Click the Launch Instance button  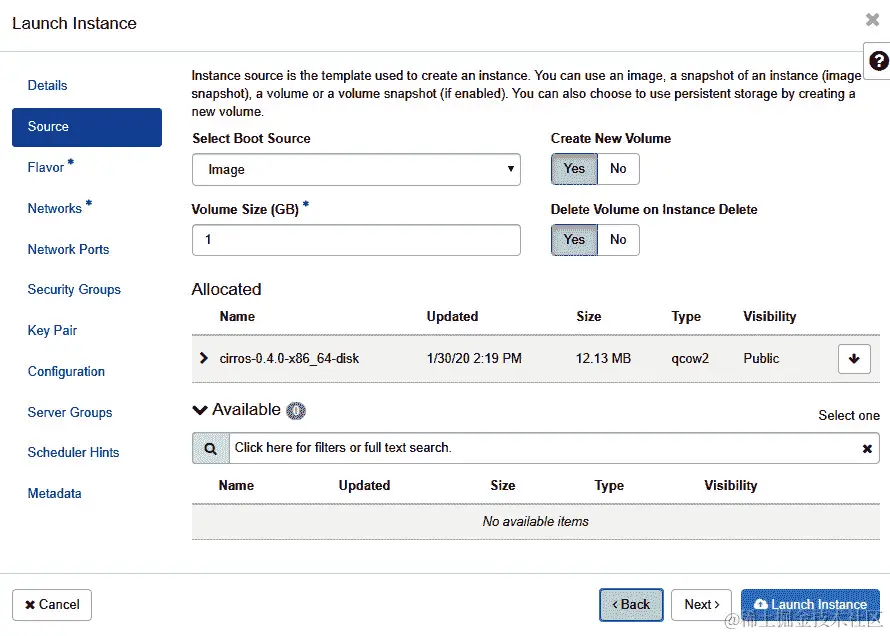[x=810, y=605]
